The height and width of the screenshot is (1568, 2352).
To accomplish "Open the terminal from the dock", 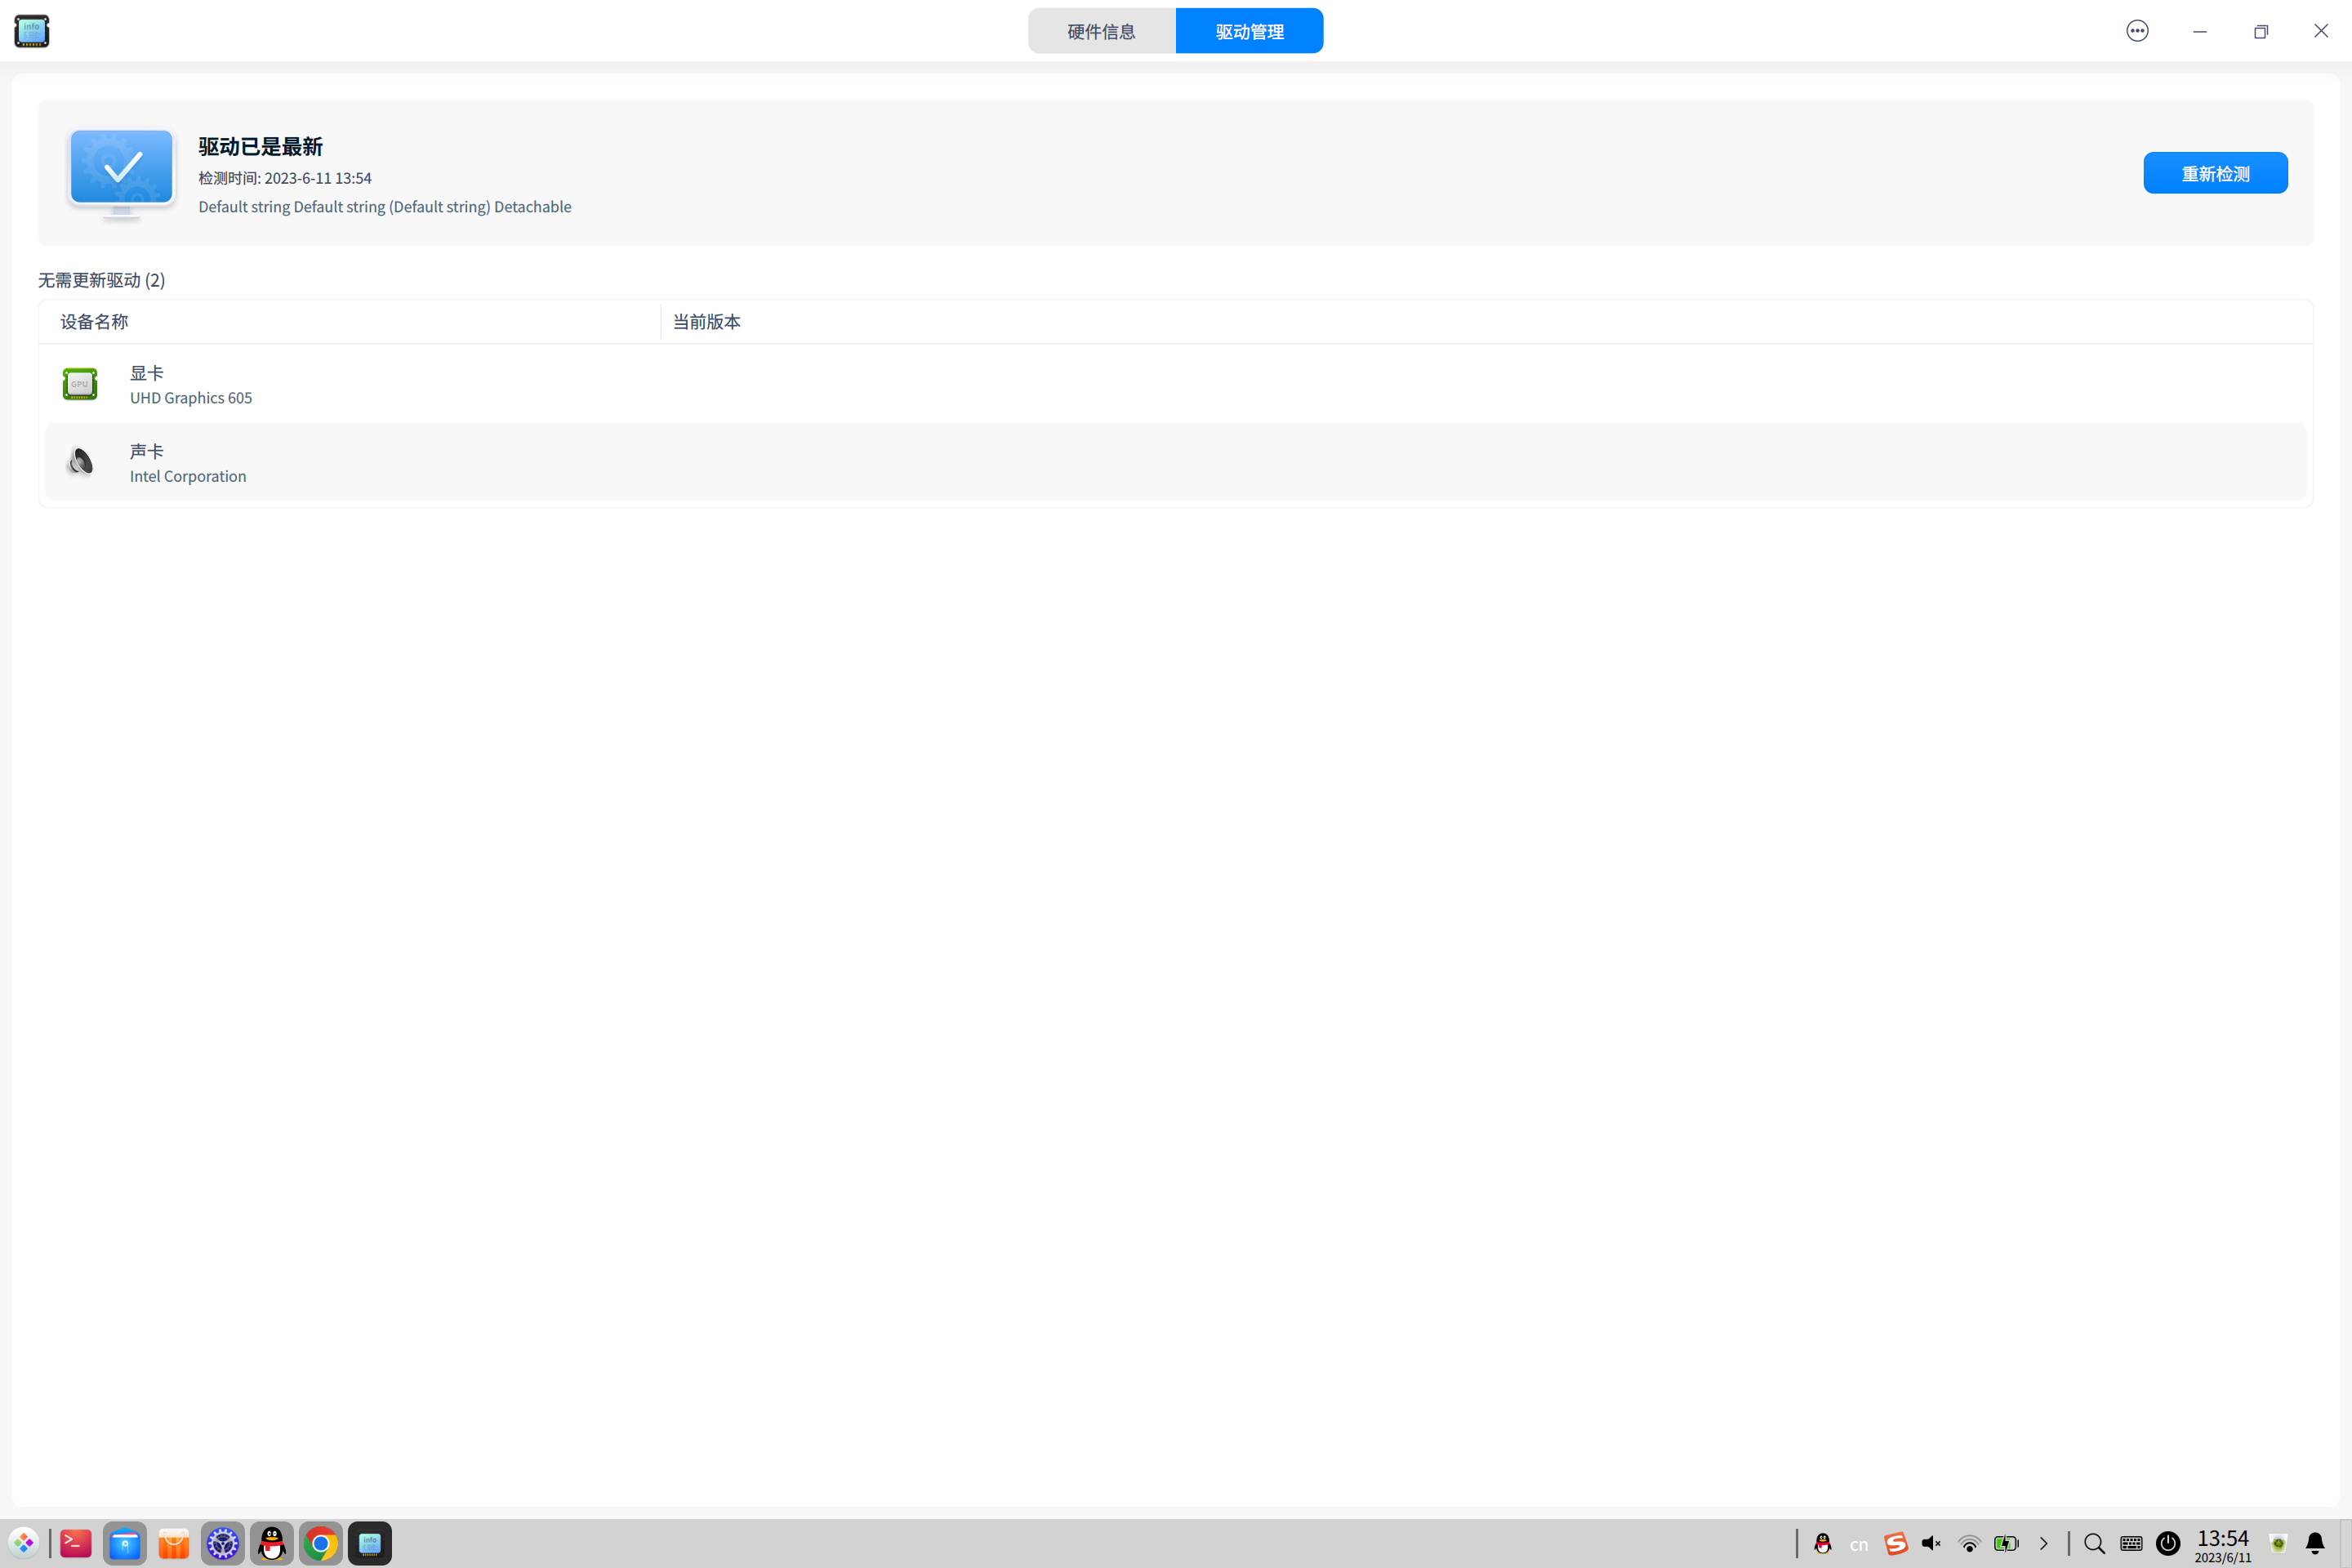I will click(76, 1543).
